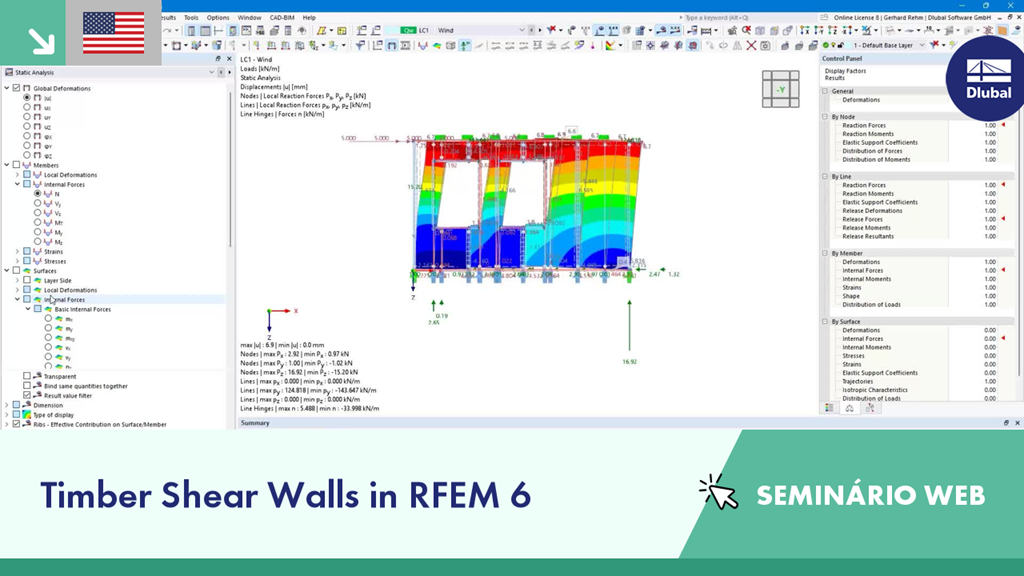This screenshot has height=576, width=1024.
Task: Click the yellow parallelogram surface icon
Action: click(x=321, y=31)
